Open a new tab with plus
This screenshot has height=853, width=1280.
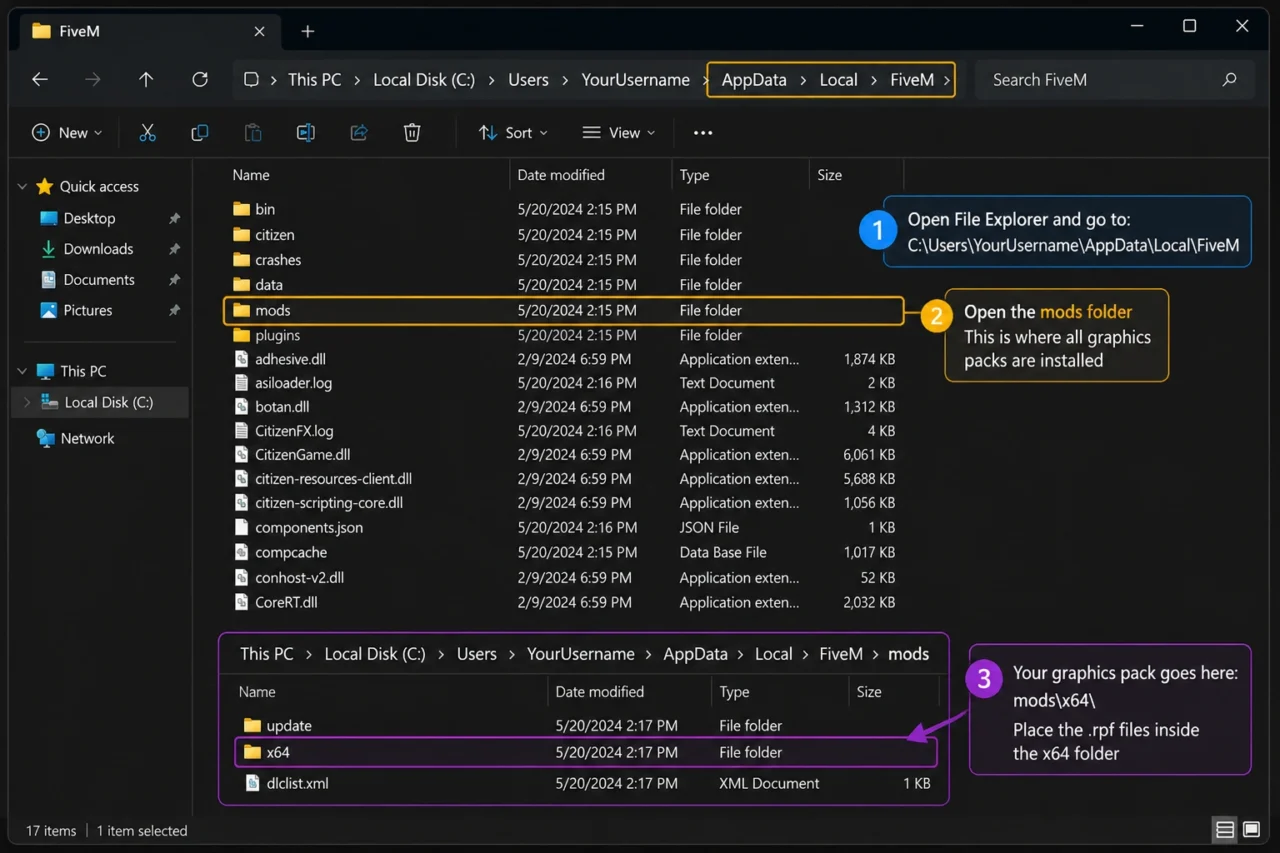308,31
